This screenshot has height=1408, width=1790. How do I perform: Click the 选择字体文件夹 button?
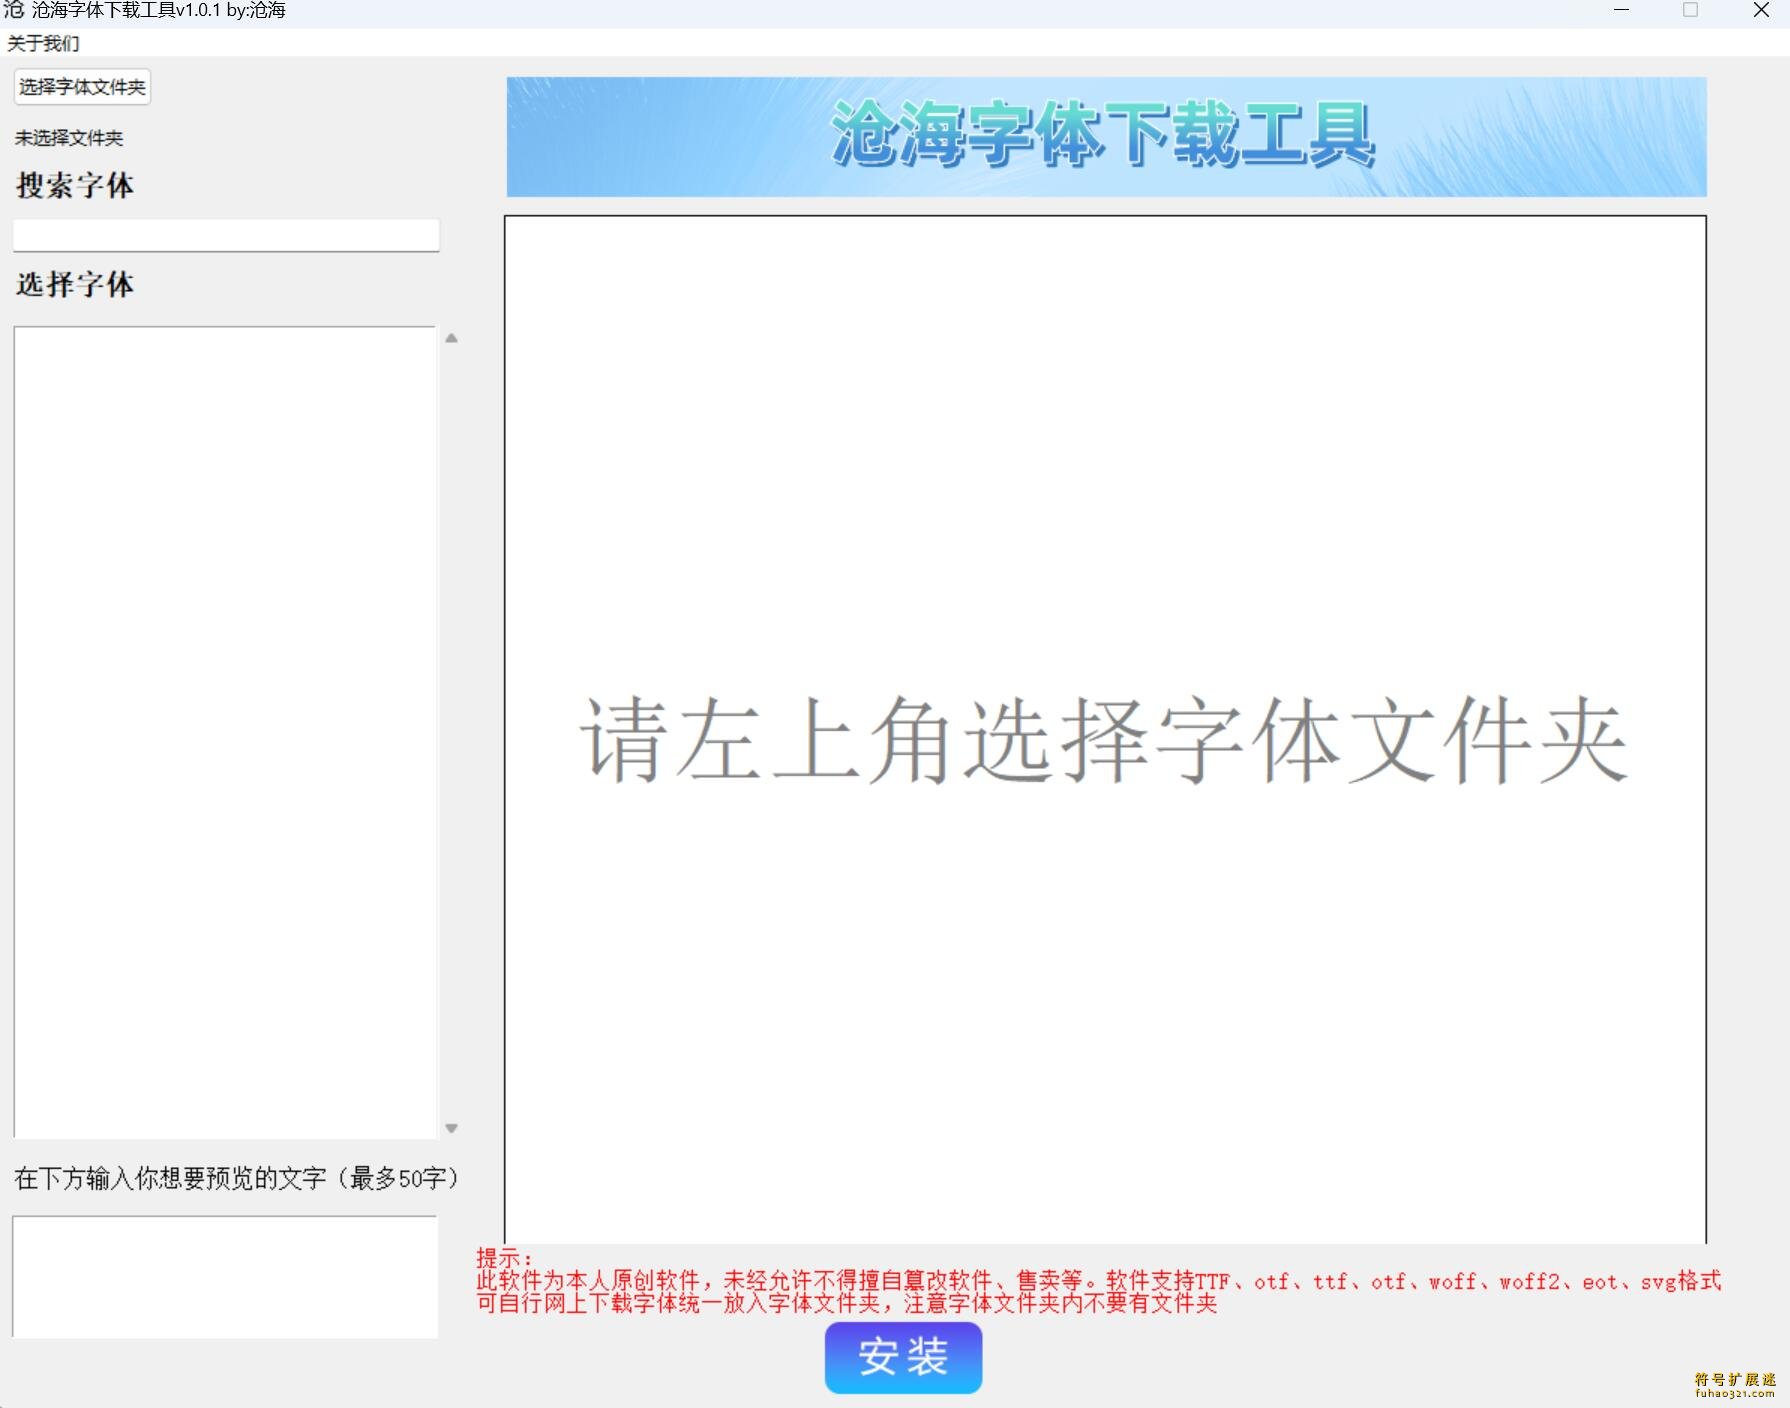[x=82, y=87]
